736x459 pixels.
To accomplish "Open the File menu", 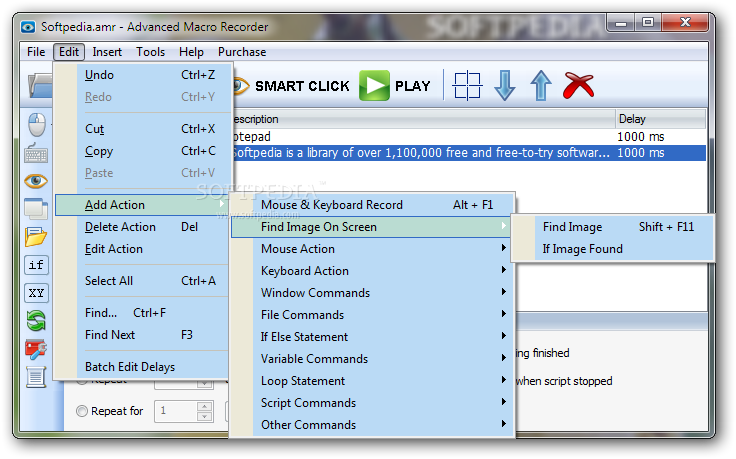I will click(36, 52).
